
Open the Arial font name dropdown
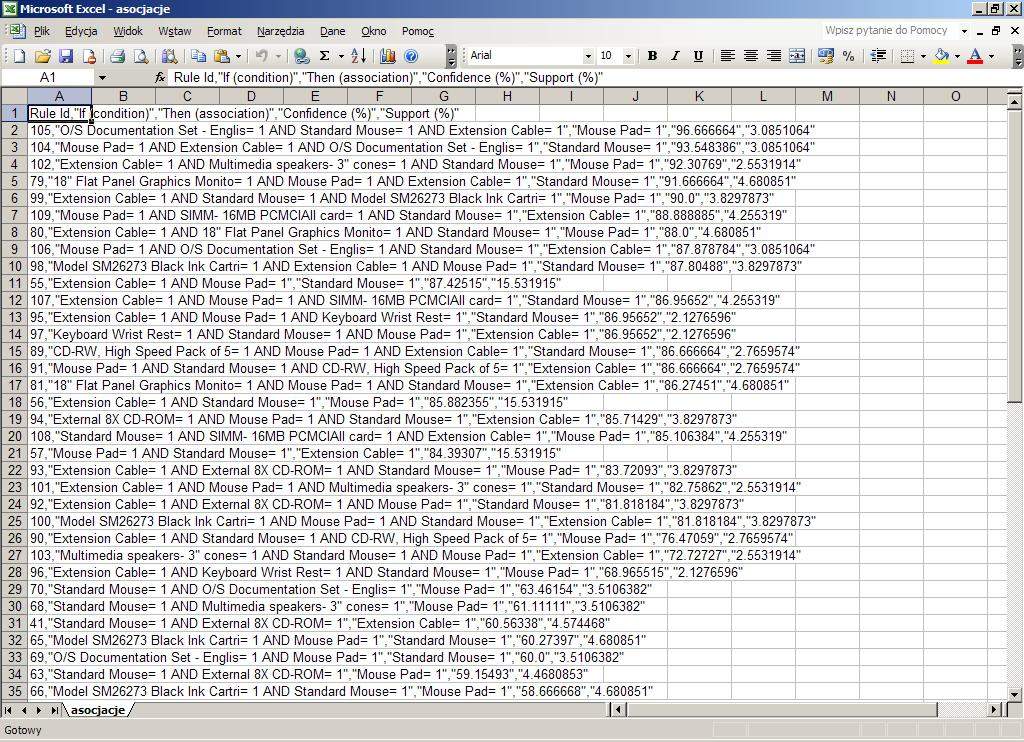pyautogui.click(x=588, y=56)
